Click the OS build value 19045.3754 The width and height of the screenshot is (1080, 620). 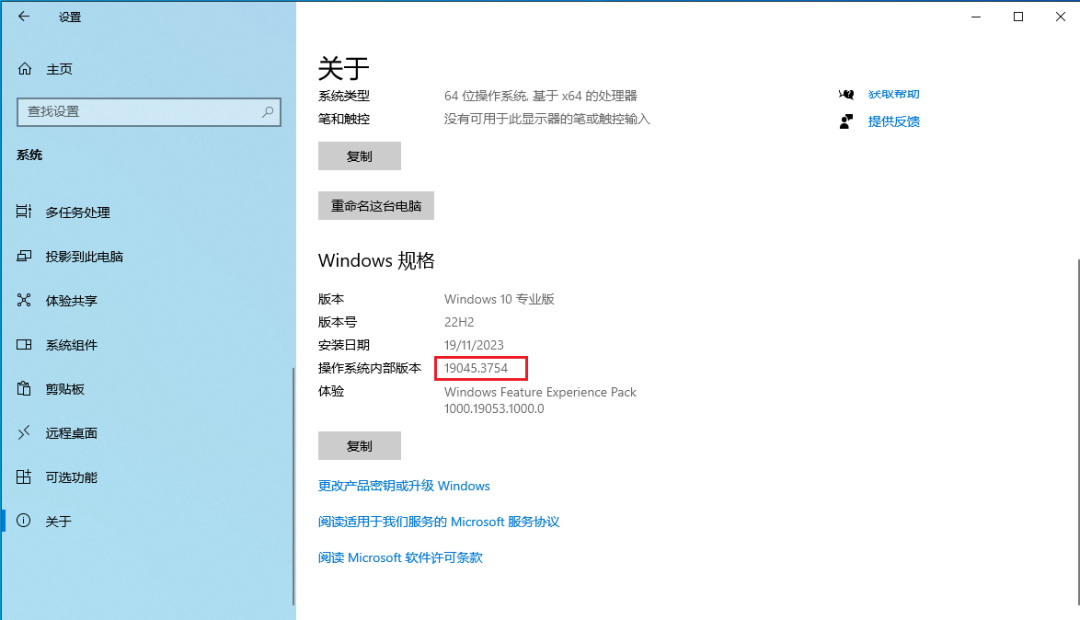(x=476, y=368)
